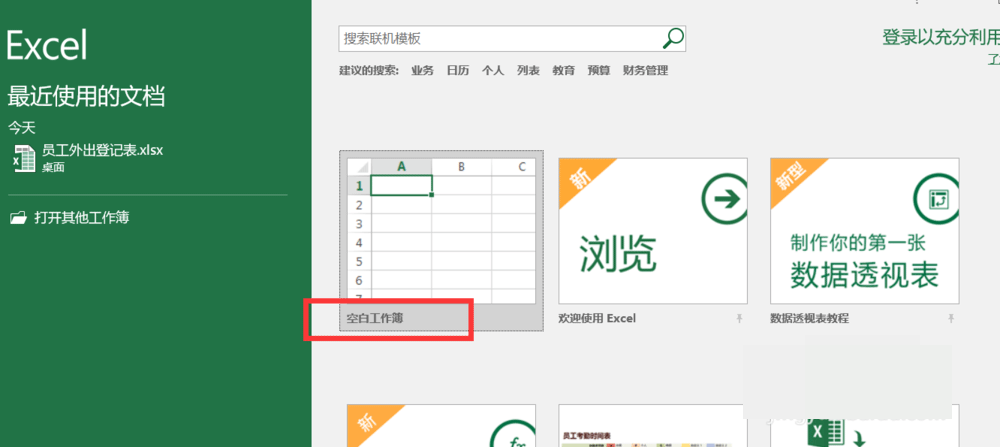Click the pivot table circle icon
The width and height of the screenshot is (1000, 447).
point(936,199)
